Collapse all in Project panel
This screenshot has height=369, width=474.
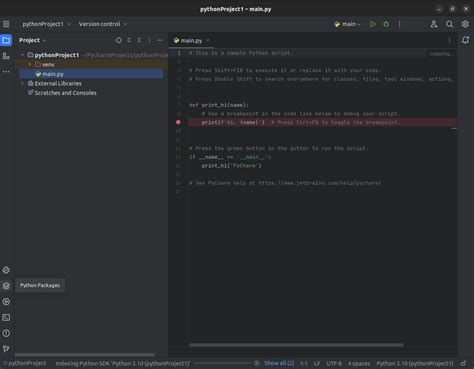[139, 40]
